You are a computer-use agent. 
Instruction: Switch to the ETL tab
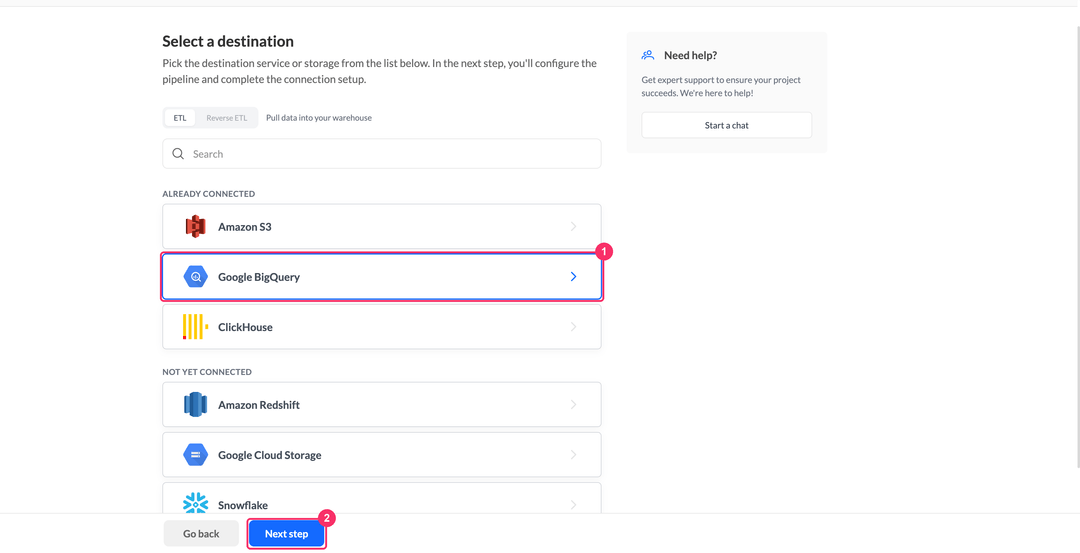[x=180, y=118]
